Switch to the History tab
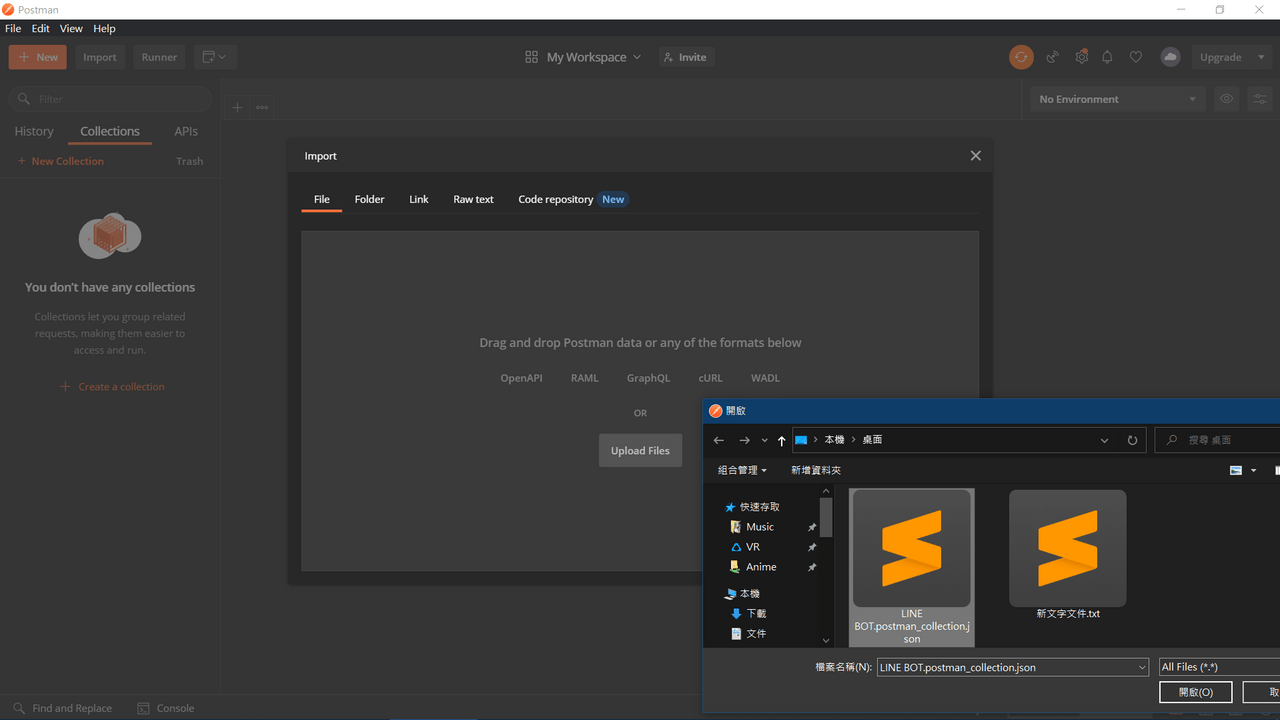Viewport: 1280px width, 720px height. click(x=34, y=131)
